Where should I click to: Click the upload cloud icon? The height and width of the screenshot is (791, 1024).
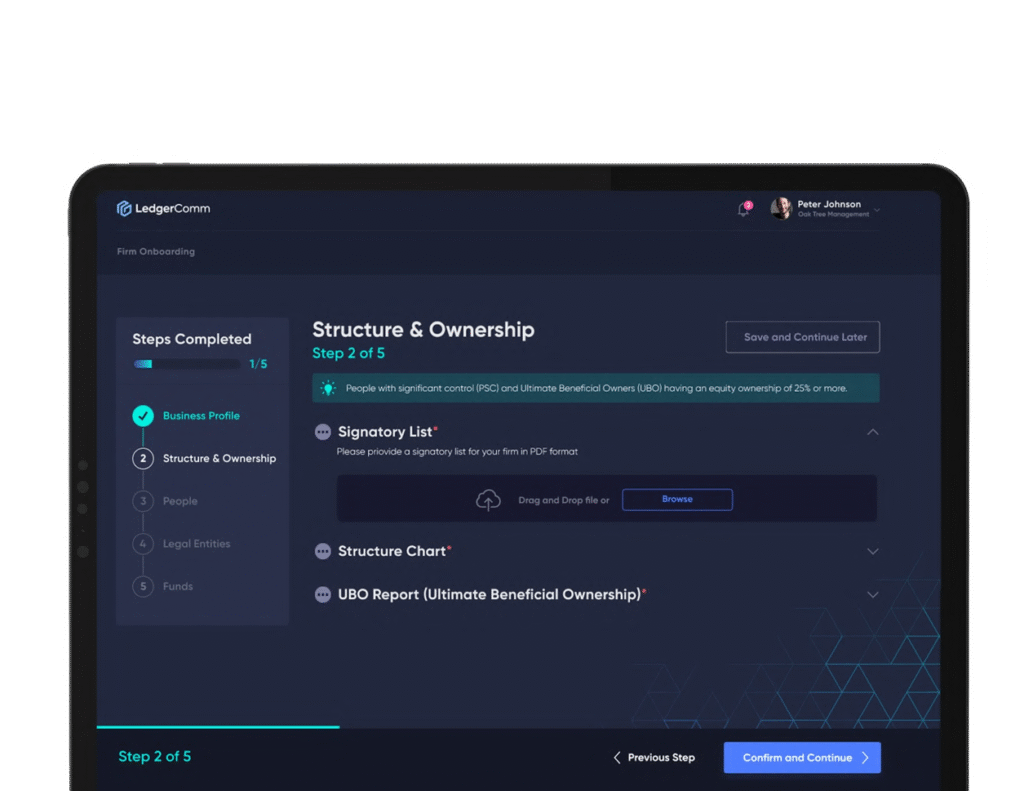pos(488,500)
